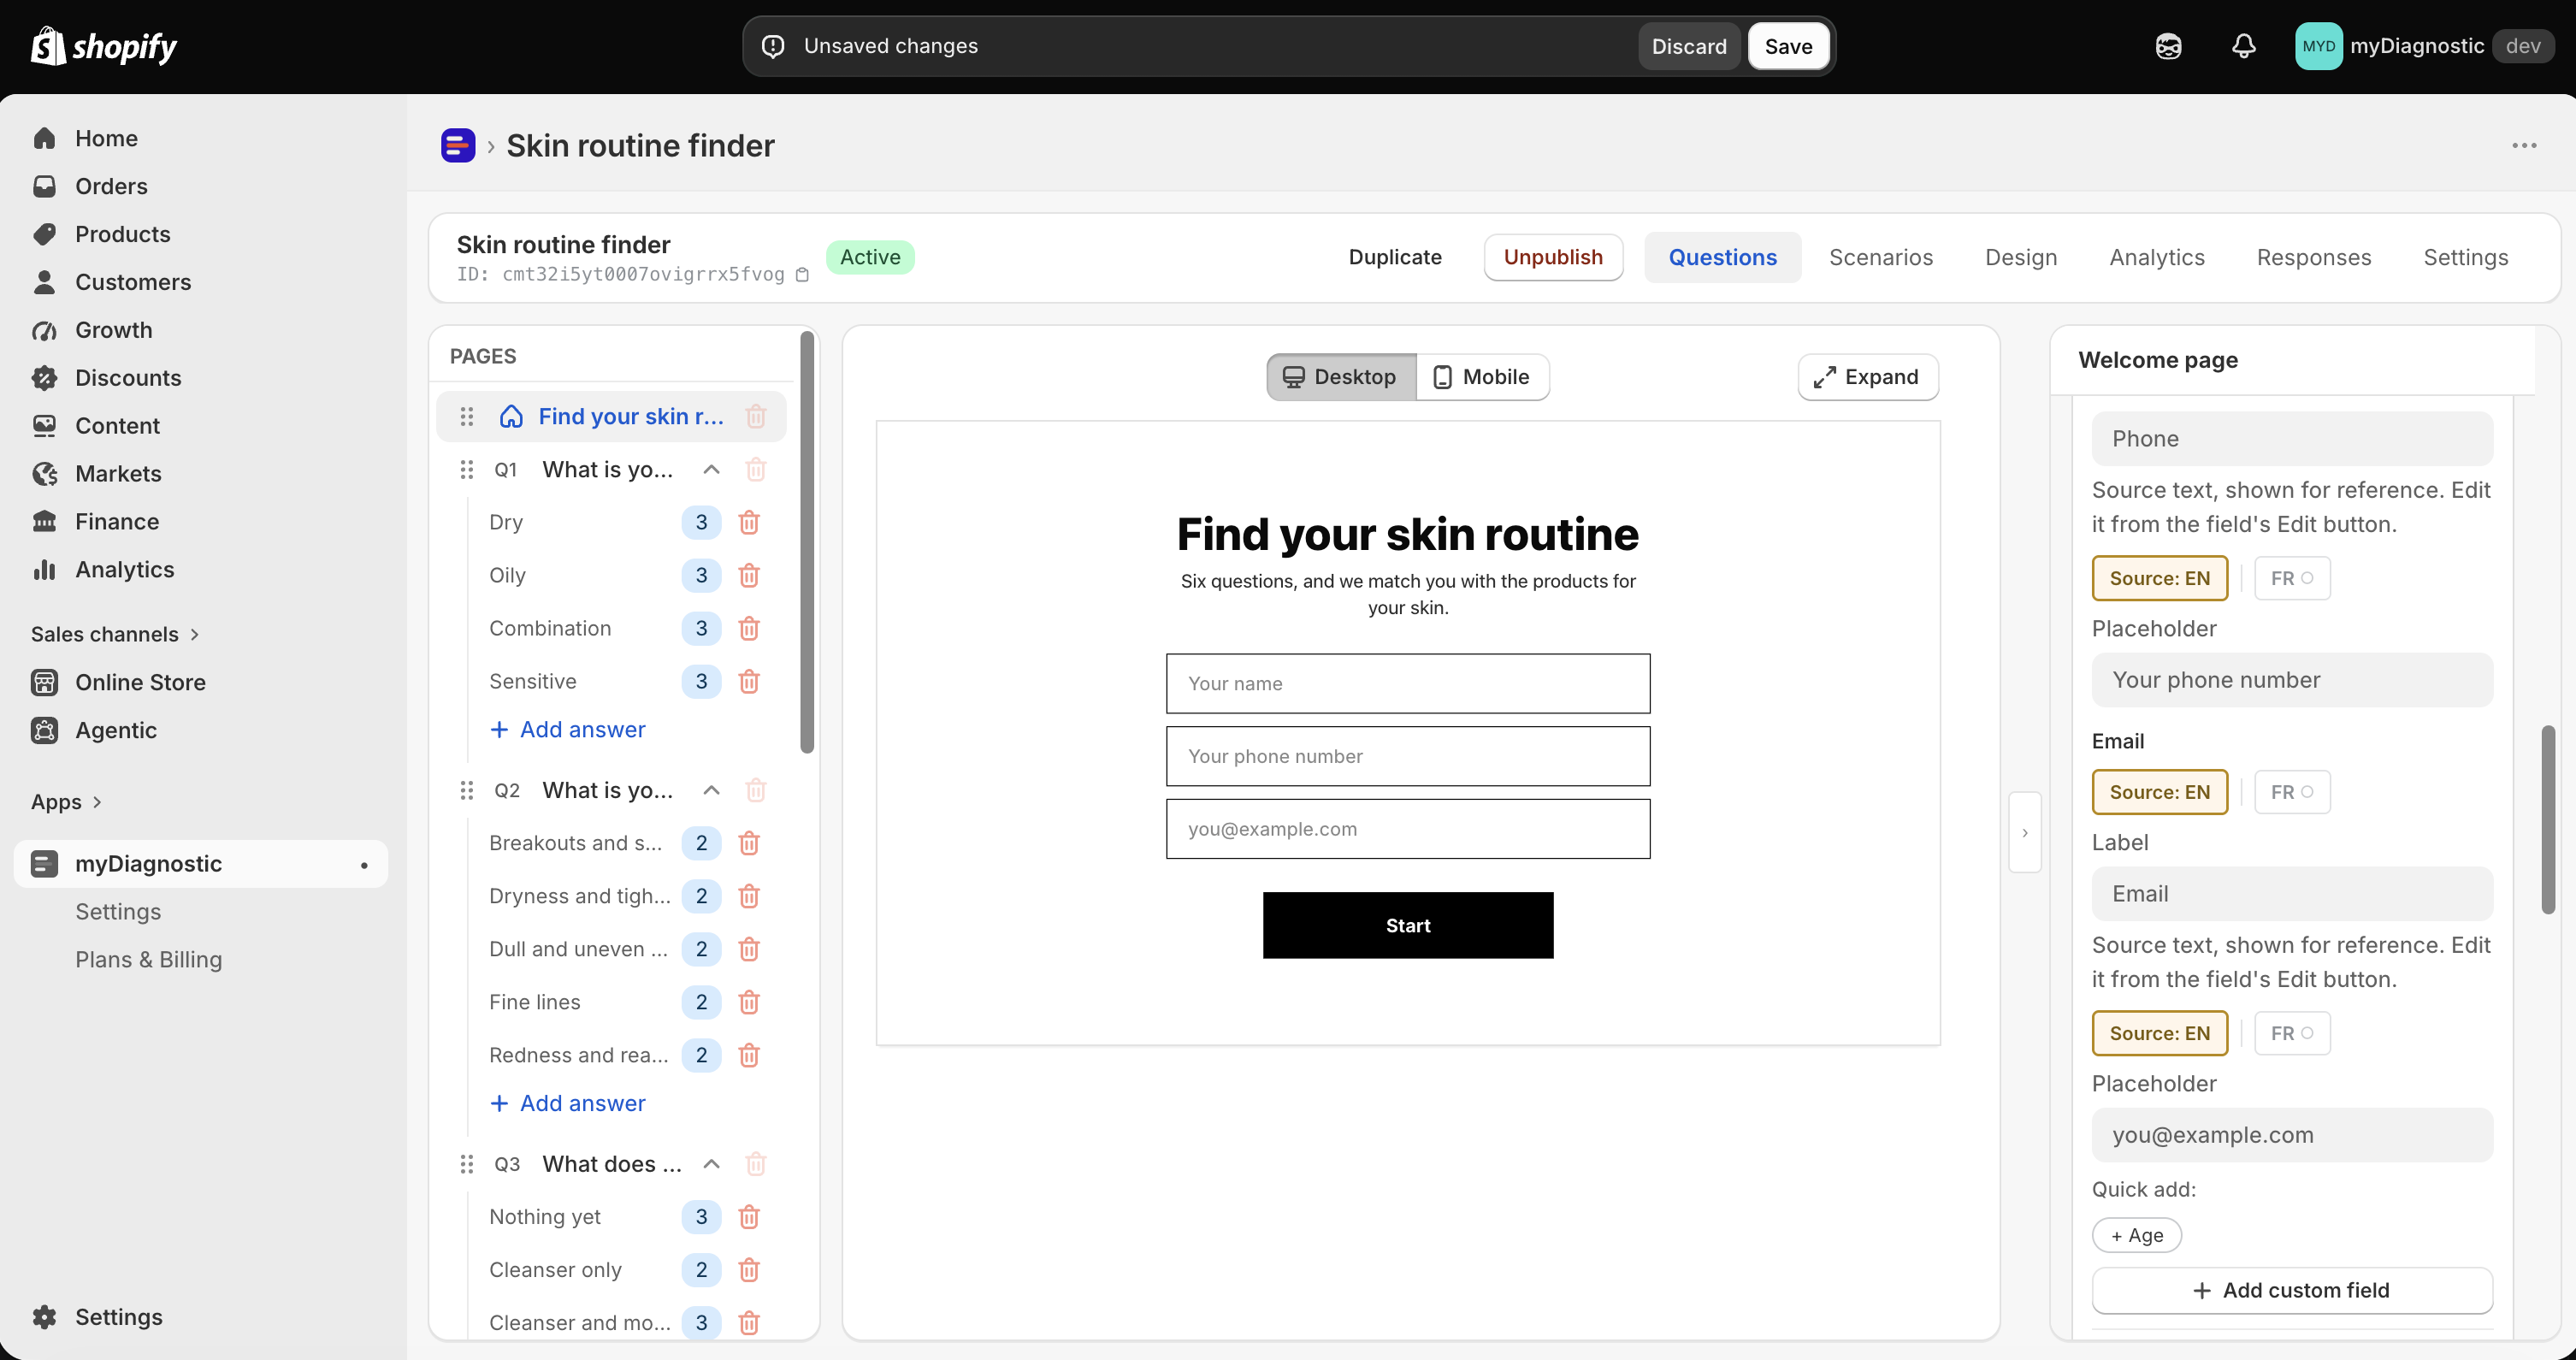Click the trash icon next to Cleanser only
The height and width of the screenshot is (1360, 2576).
(x=749, y=1270)
